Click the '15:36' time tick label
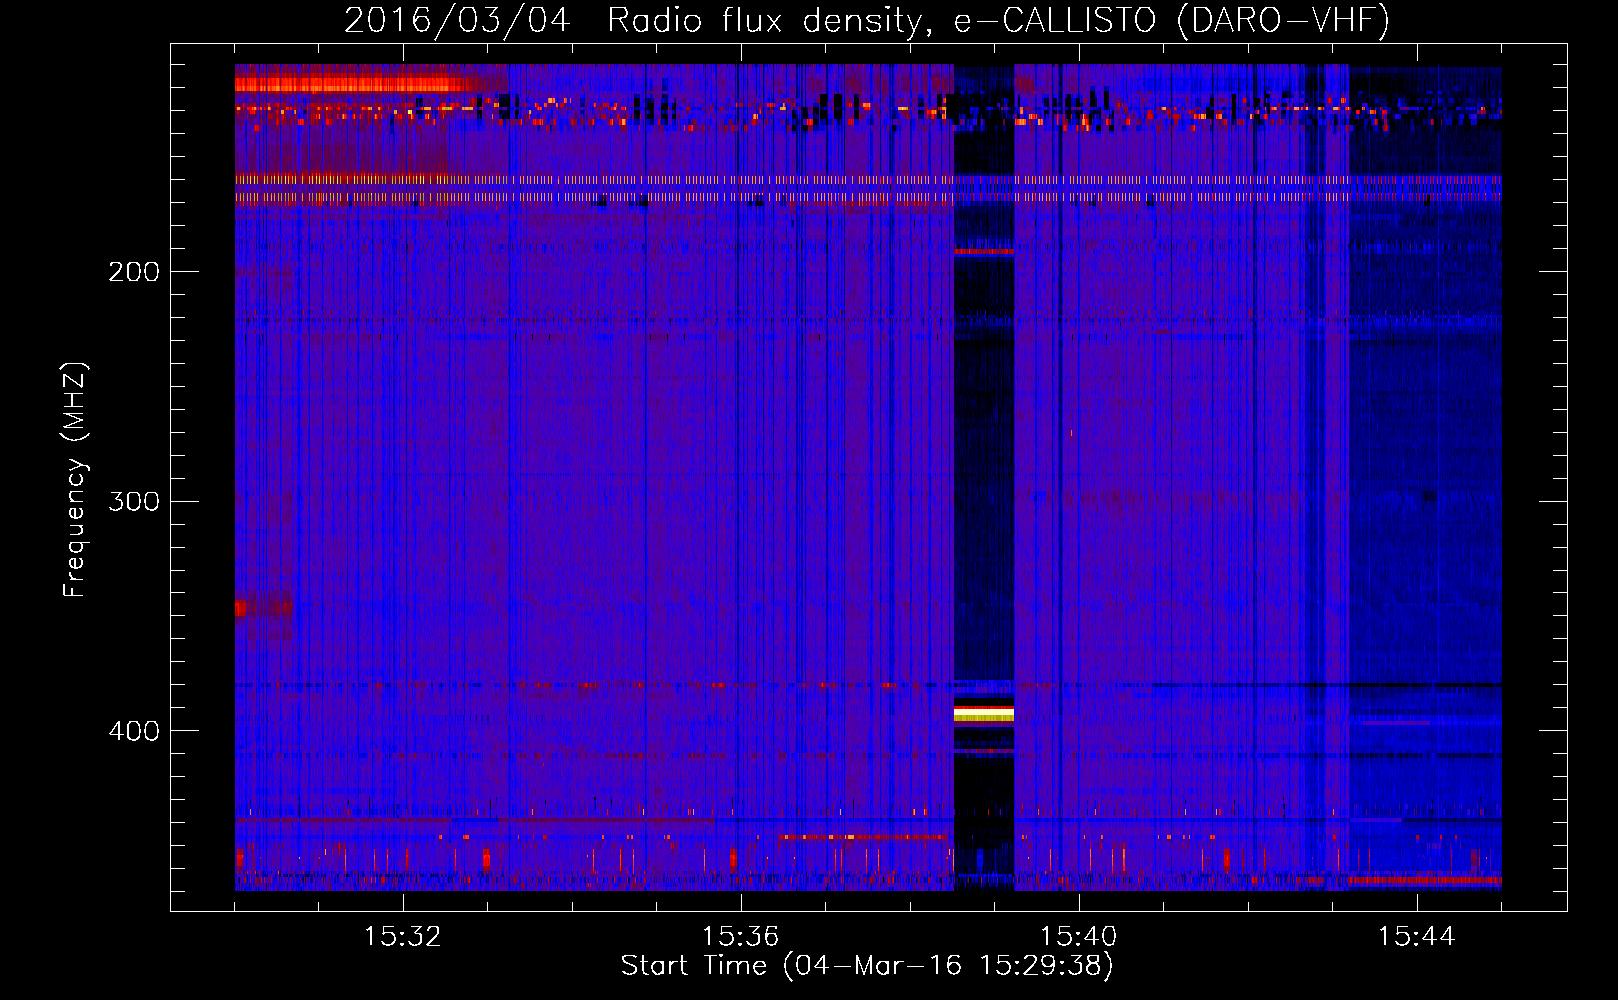 click(x=740, y=937)
